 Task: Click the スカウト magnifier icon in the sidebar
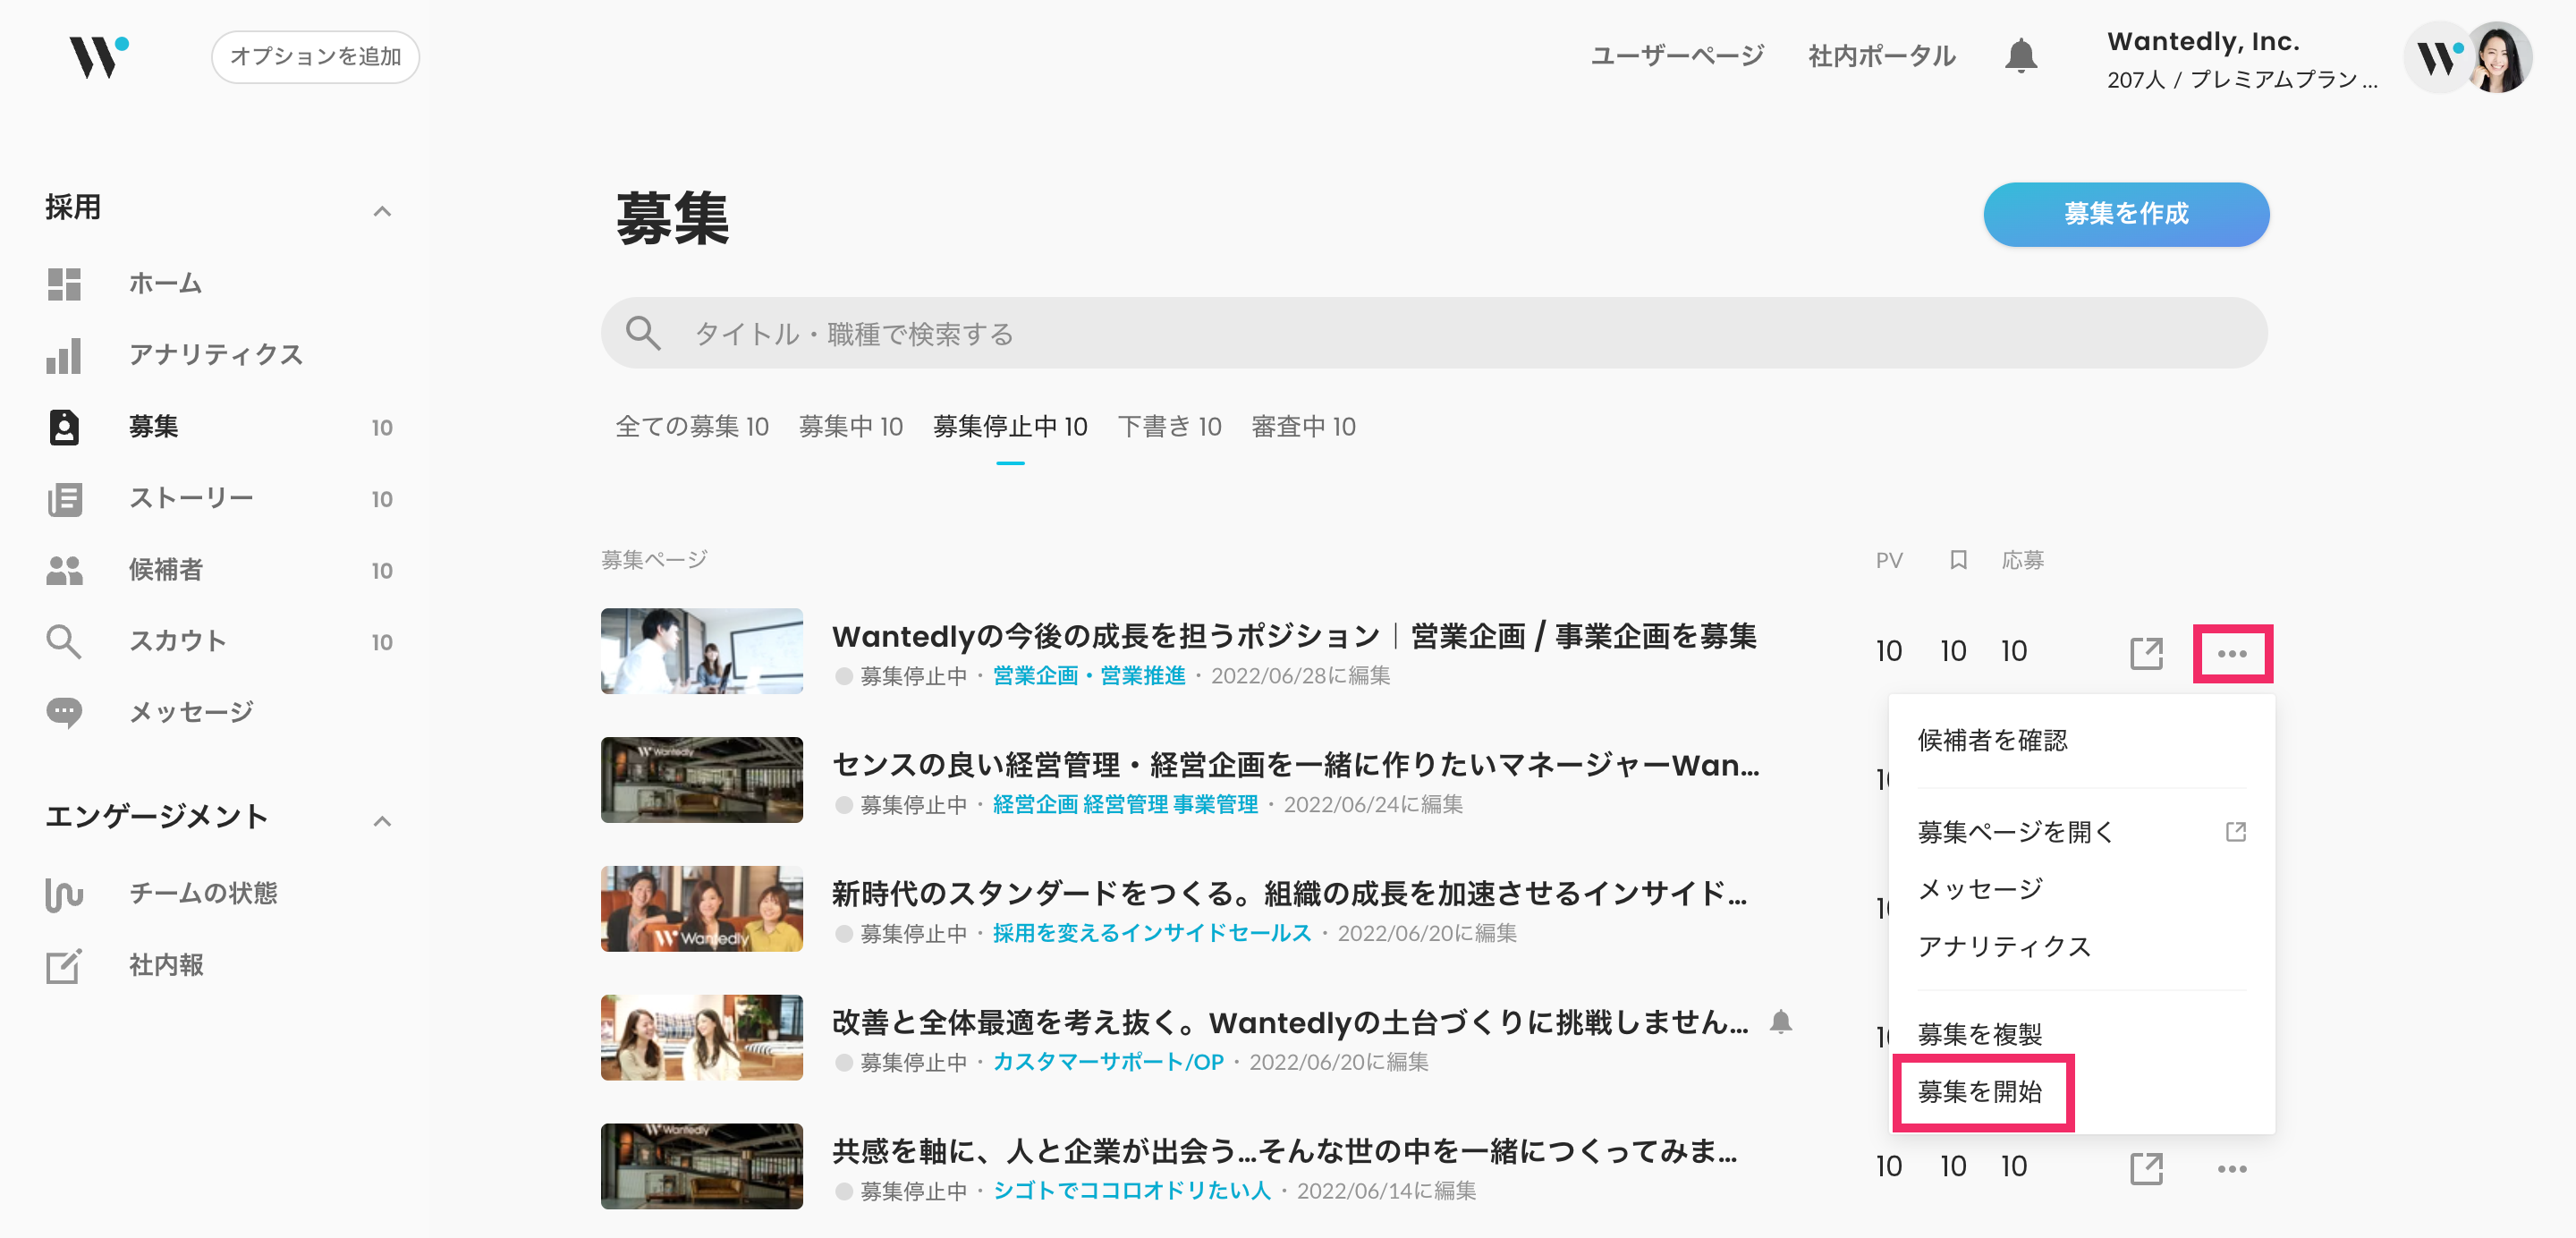(x=64, y=642)
